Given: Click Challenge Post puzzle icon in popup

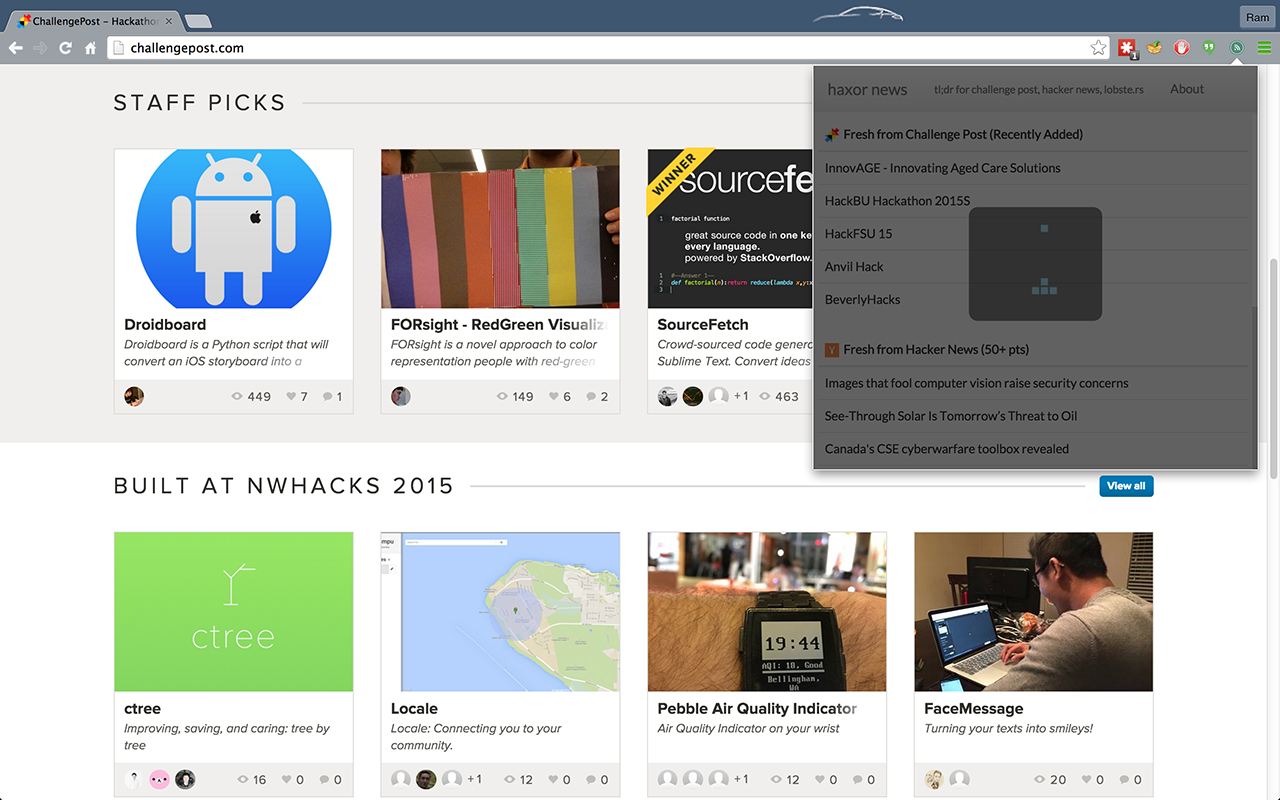Looking at the screenshot, I should click(x=832, y=134).
